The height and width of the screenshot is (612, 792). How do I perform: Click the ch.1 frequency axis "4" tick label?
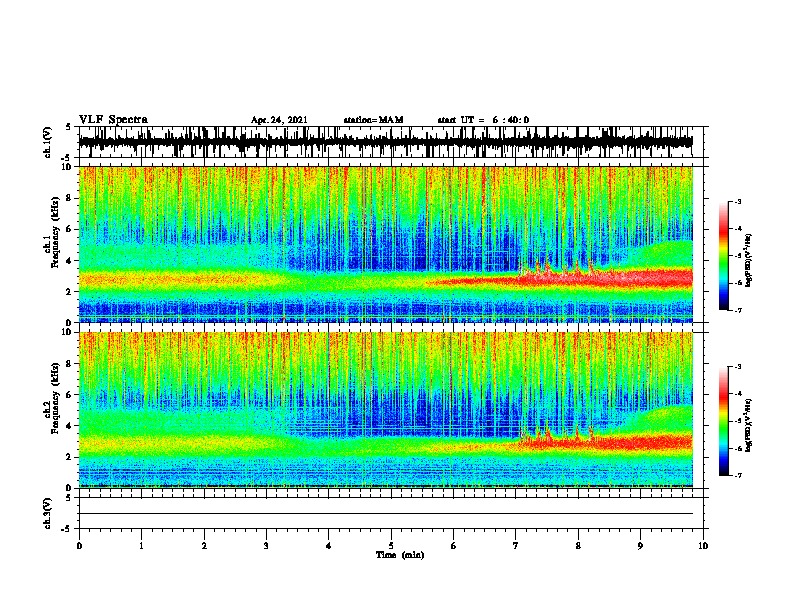click(70, 261)
